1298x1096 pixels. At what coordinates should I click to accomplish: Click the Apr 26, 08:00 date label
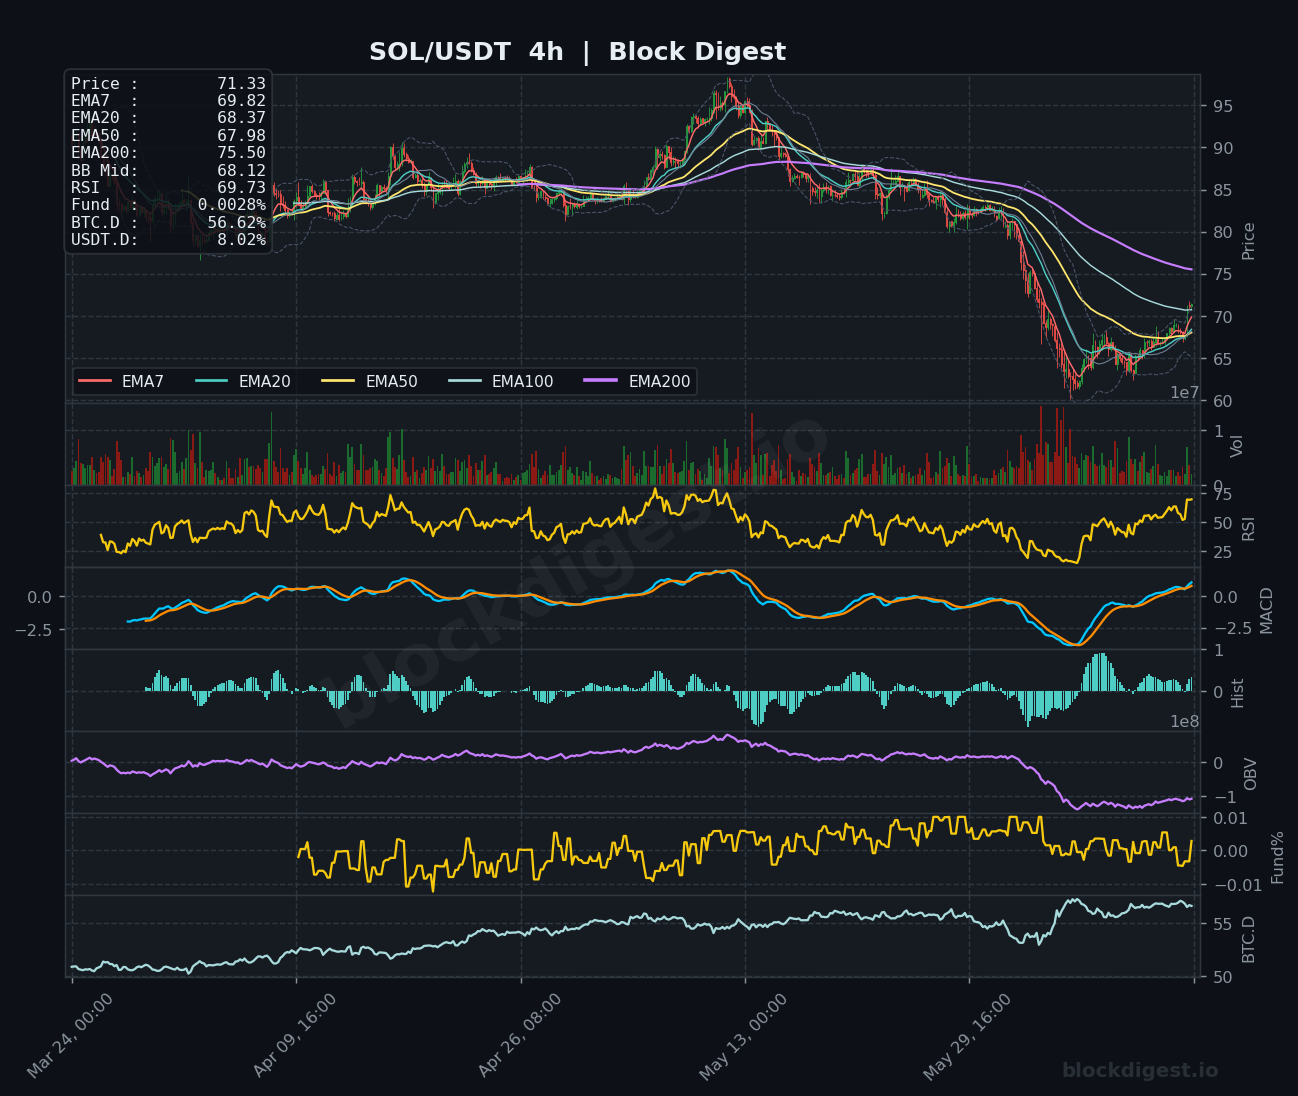(520, 1036)
